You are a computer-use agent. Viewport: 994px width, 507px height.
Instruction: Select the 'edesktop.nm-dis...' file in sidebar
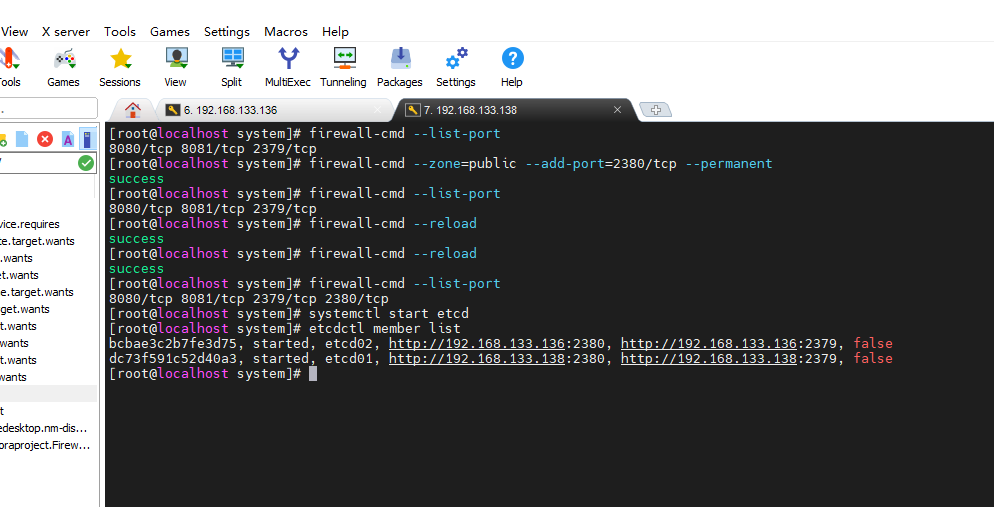click(x=44, y=428)
